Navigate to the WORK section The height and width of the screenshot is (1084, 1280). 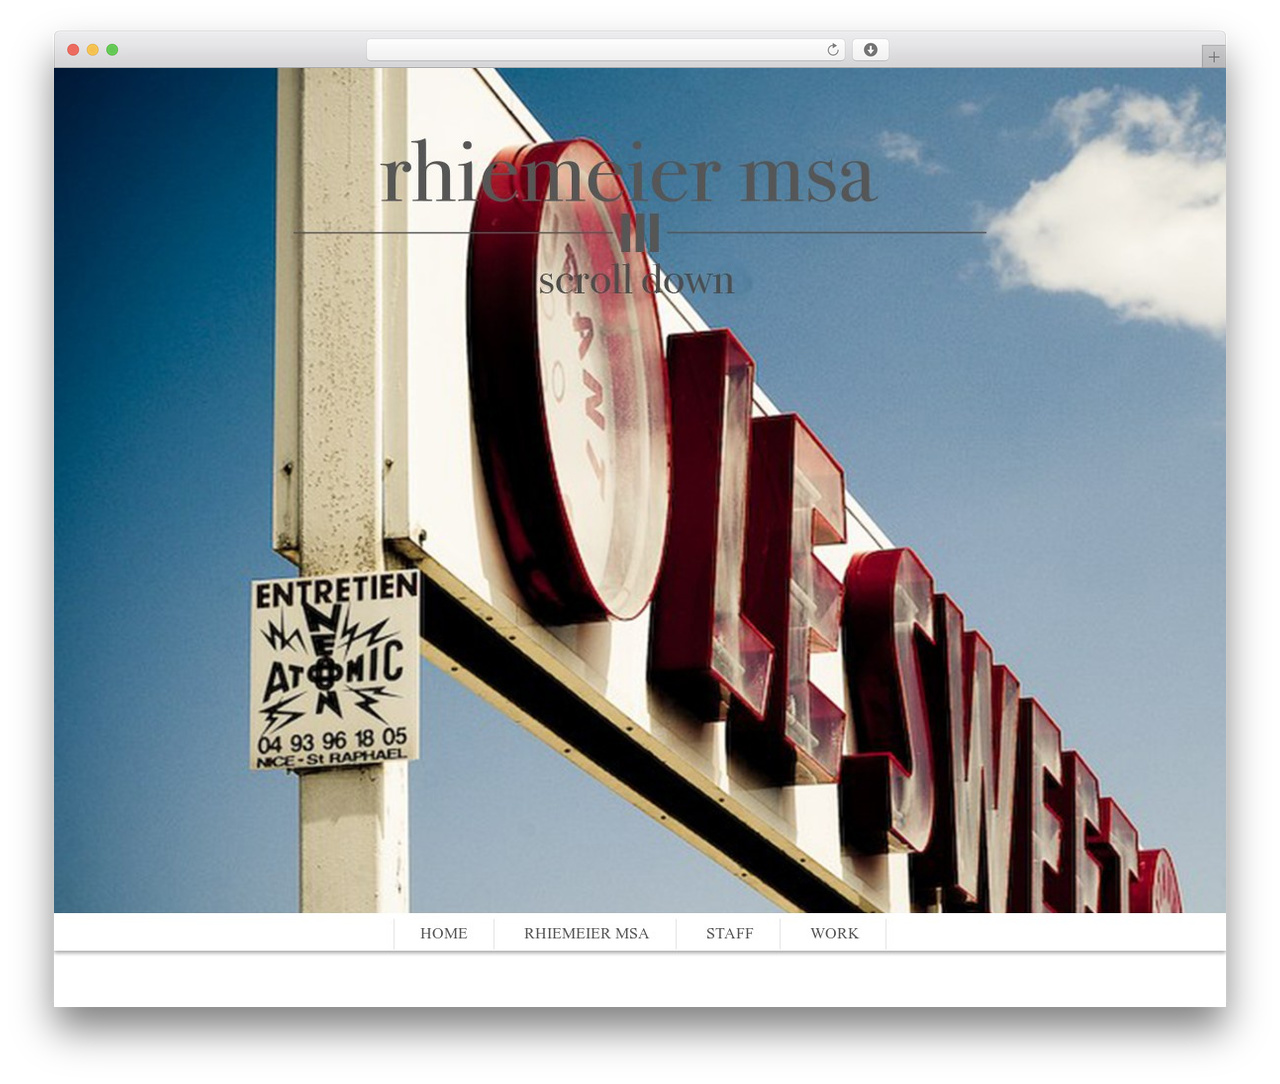click(834, 933)
